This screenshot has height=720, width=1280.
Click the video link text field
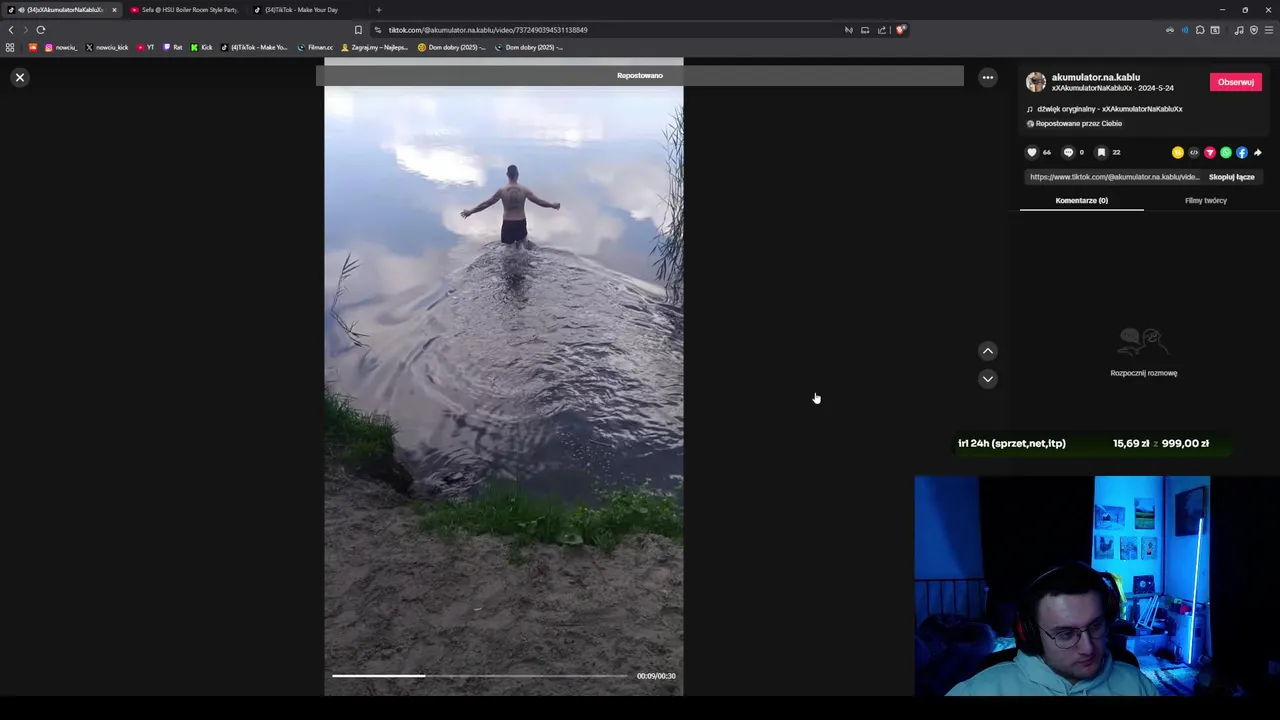coord(1114,177)
